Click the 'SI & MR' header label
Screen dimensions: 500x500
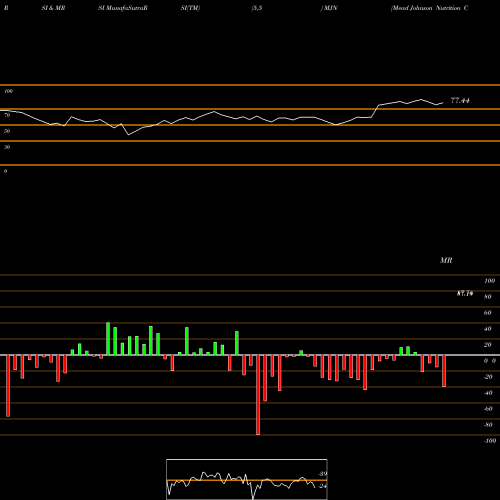53,8
